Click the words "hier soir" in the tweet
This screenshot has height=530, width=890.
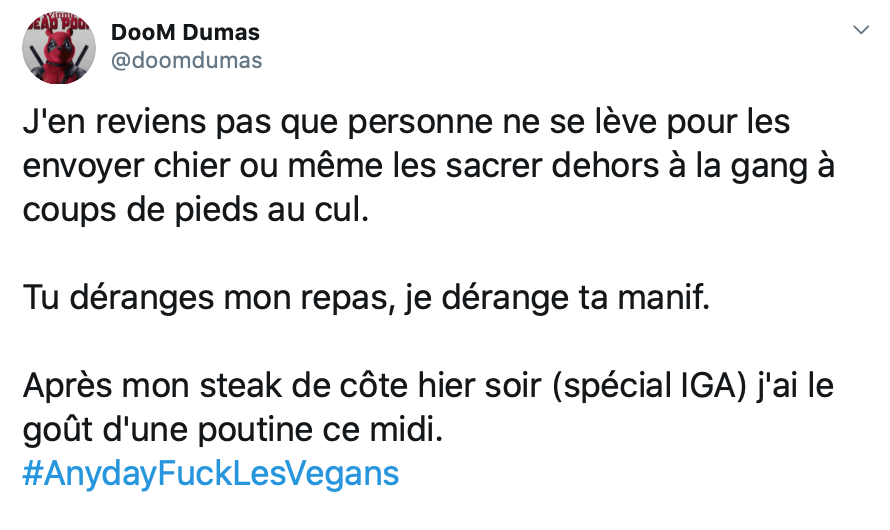(479, 385)
